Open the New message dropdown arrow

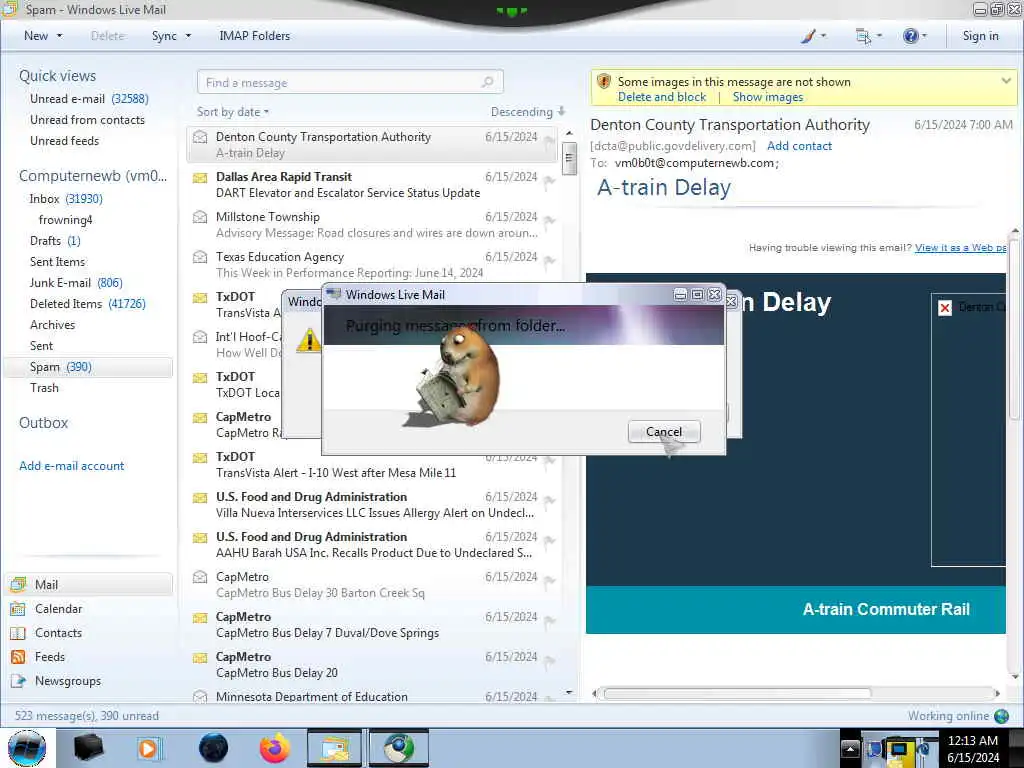59,36
